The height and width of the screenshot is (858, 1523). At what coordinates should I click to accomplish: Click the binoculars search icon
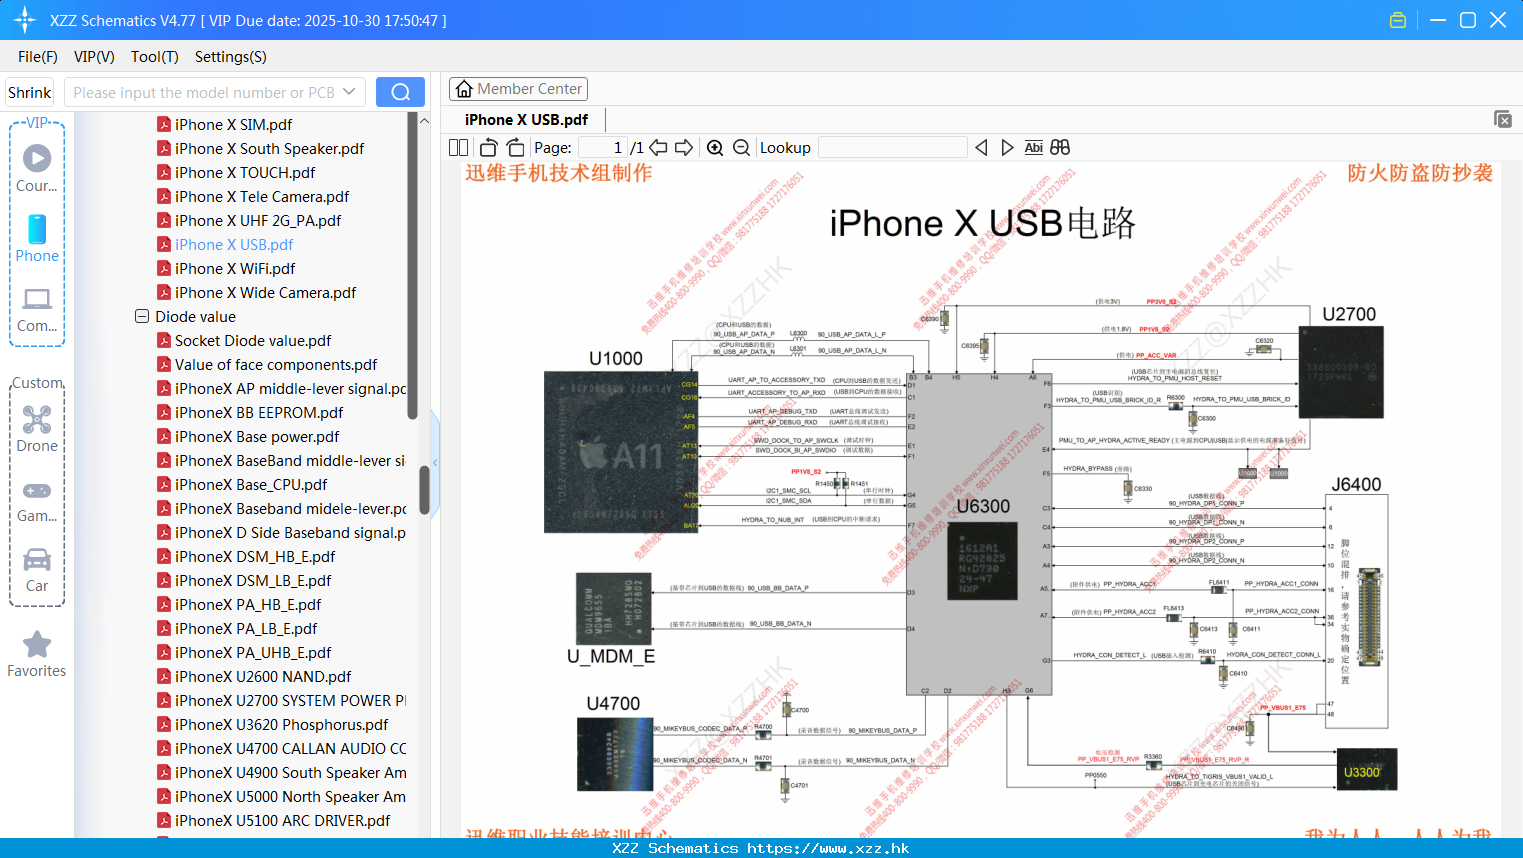(1060, 147)
